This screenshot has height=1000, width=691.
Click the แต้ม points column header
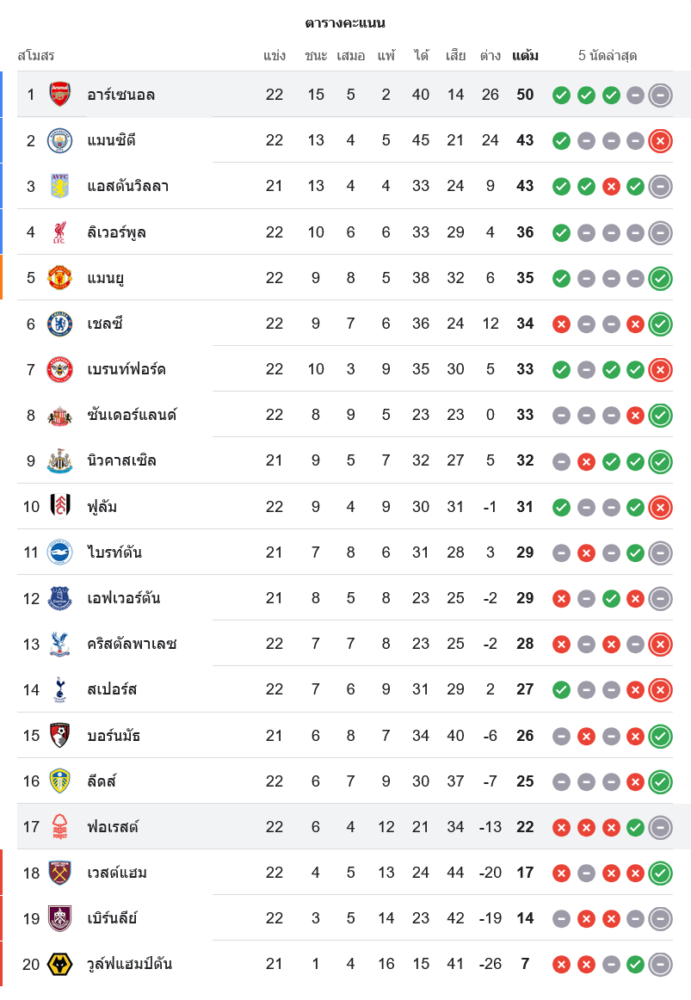525,56
